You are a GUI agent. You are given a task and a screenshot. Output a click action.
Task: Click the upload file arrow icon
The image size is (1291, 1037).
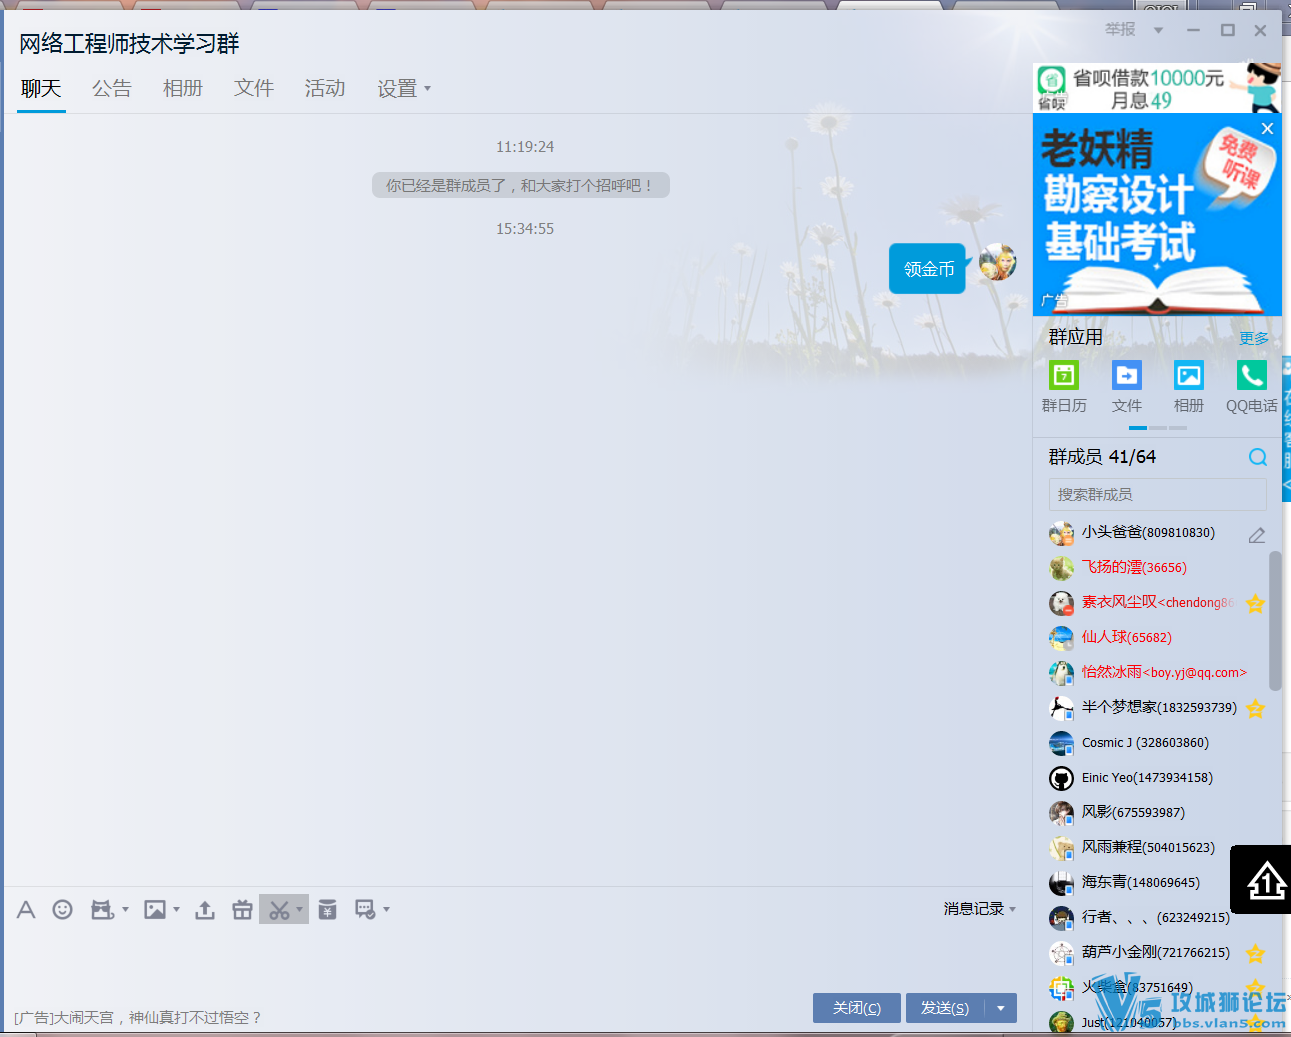(205, 909)
